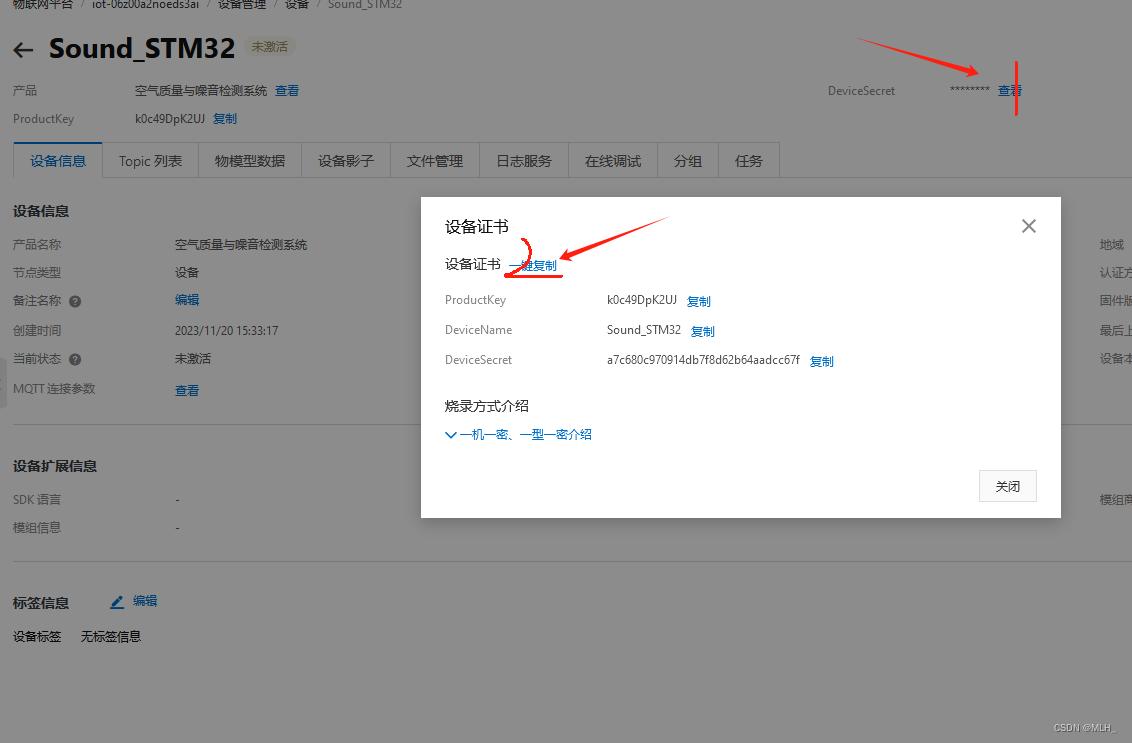Click the 节点类型 value 设备

(x=187, y=273)
